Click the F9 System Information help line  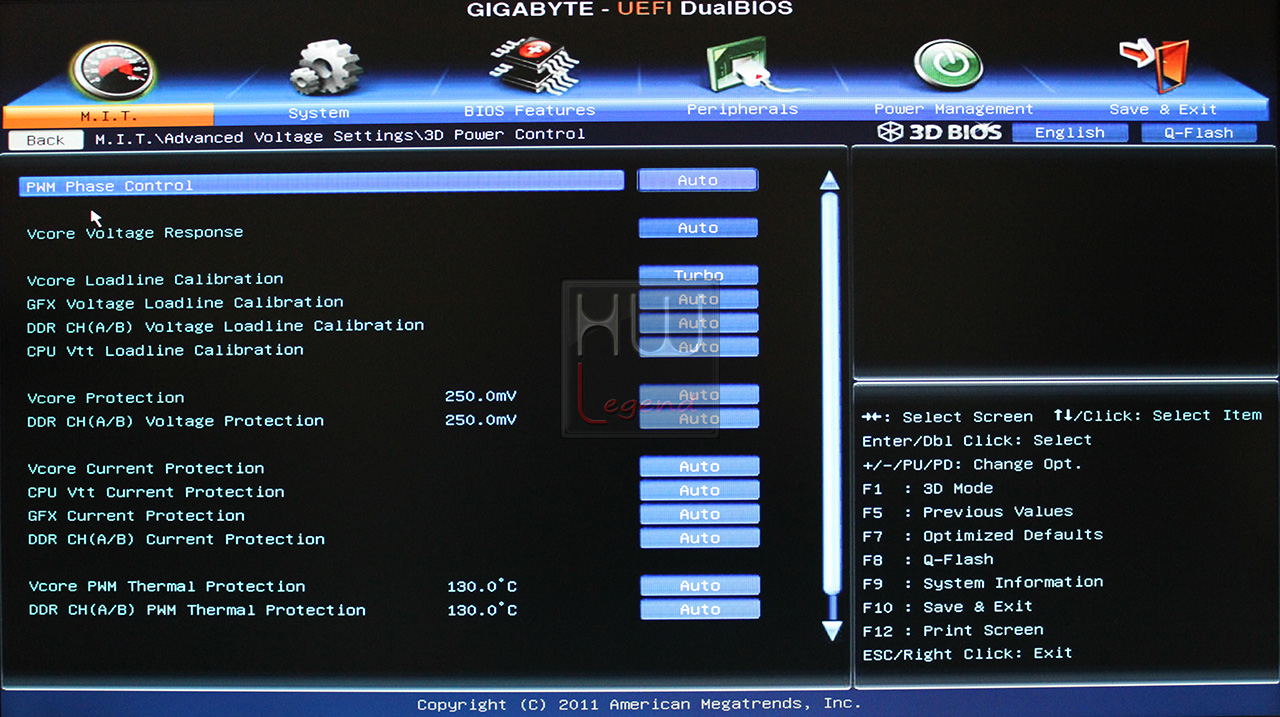pyautogui.click(x=983, y=582)
